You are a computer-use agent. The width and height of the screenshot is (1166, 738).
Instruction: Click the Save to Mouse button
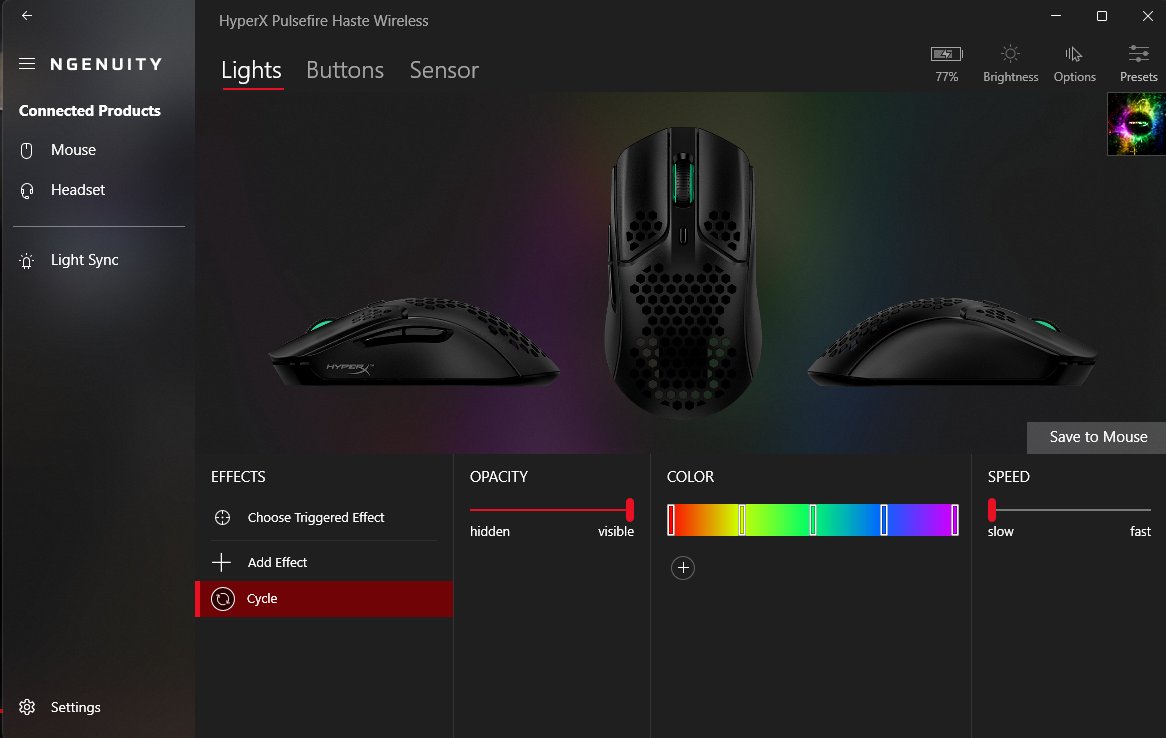[1096, 437]
